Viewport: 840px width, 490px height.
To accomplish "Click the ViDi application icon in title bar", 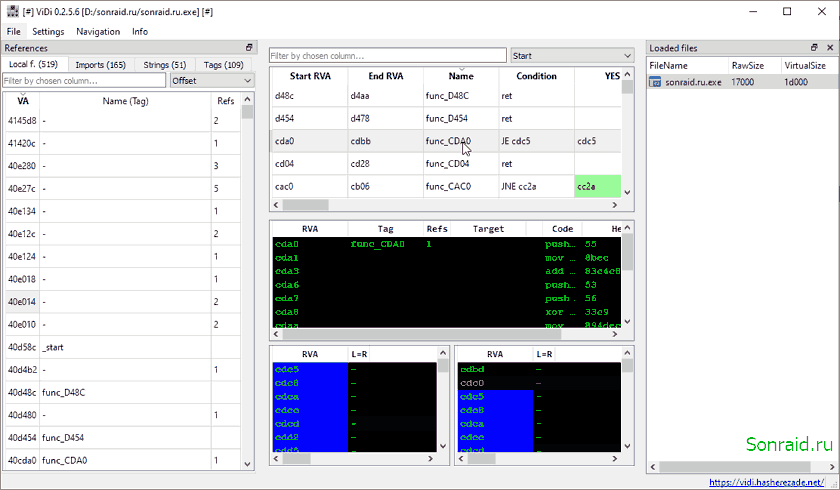I will pos(12,11).
